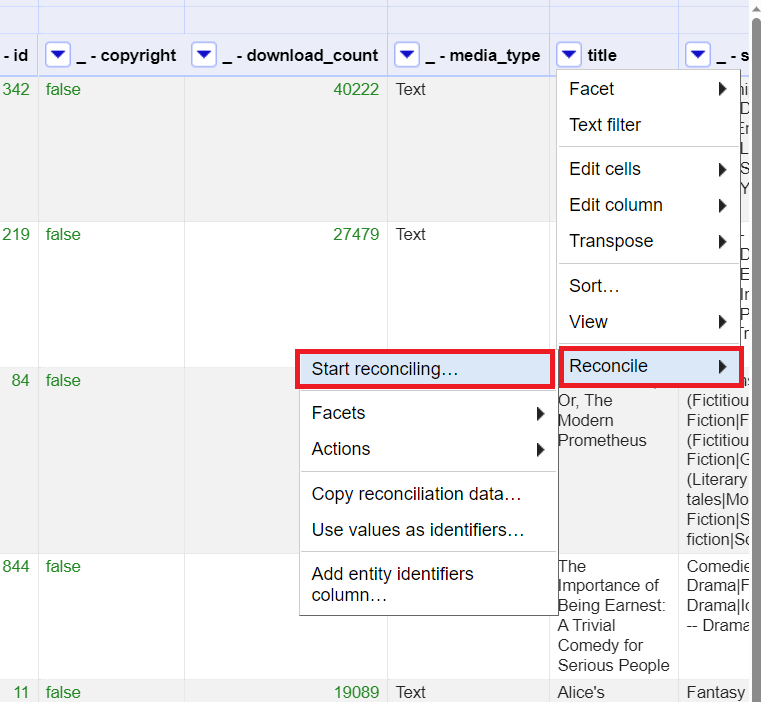Click the vertical scrollbar up arrow
This screenshot has width=761, height=702.
[x=756, y=11]
